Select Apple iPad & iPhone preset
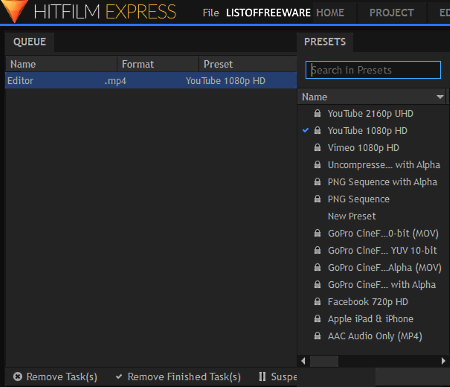This screenshot has height=387, width=450. (371, 319)
